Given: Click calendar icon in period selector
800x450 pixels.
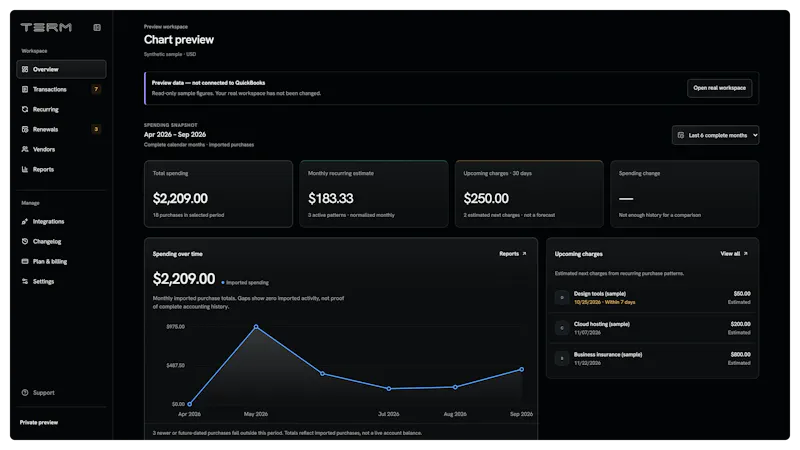Looking at the screenshot, I should click(x=681, y=135).
